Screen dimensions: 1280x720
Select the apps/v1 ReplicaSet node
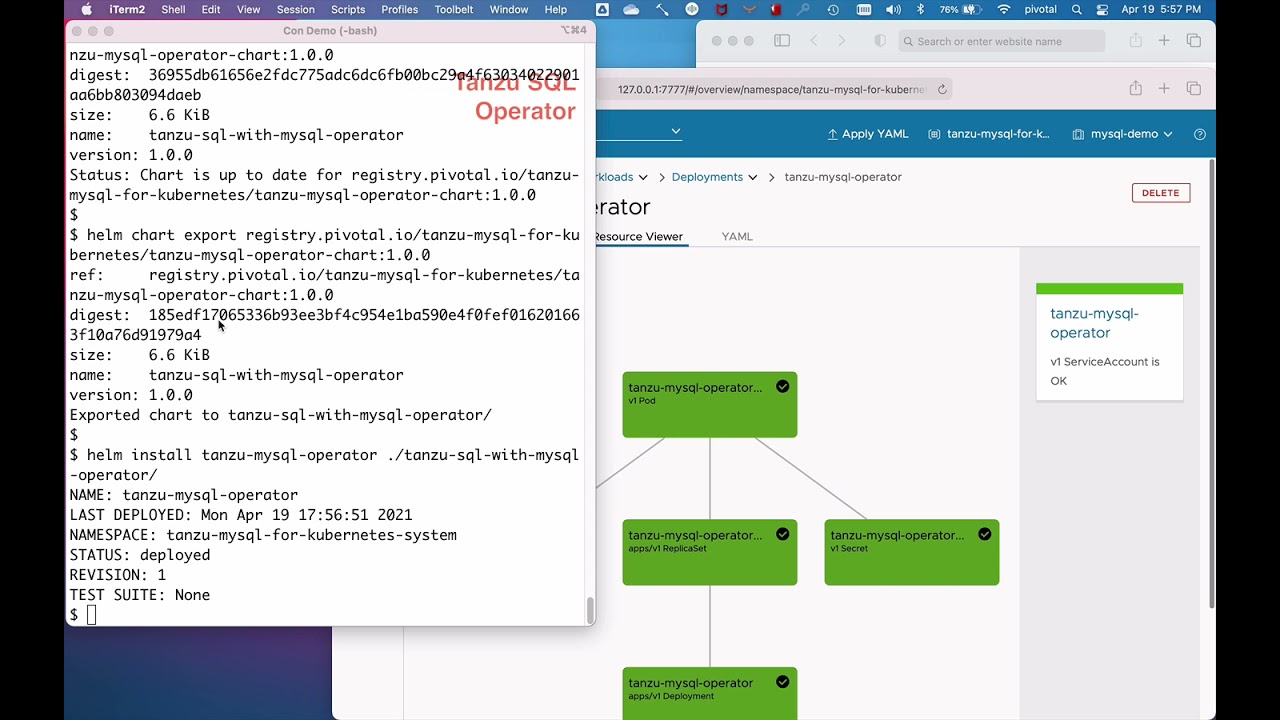click(x=710, y=552)
